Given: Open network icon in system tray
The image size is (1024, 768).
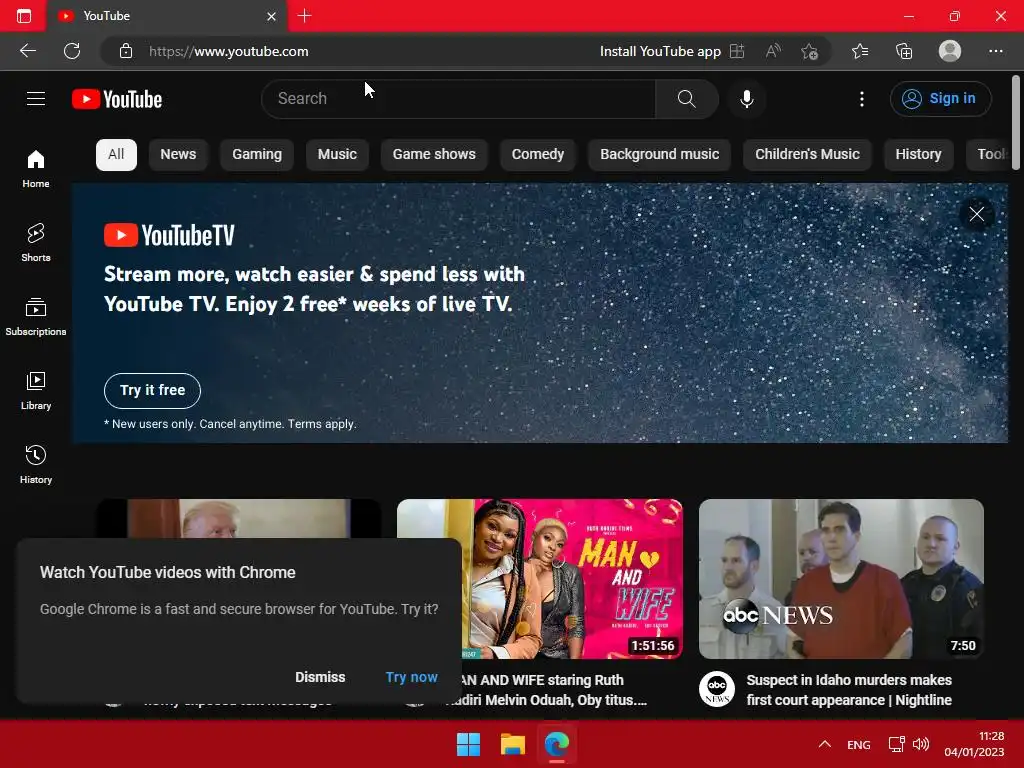Looking at the screenshot, I should pyautogui.click(x=897, y=744).
